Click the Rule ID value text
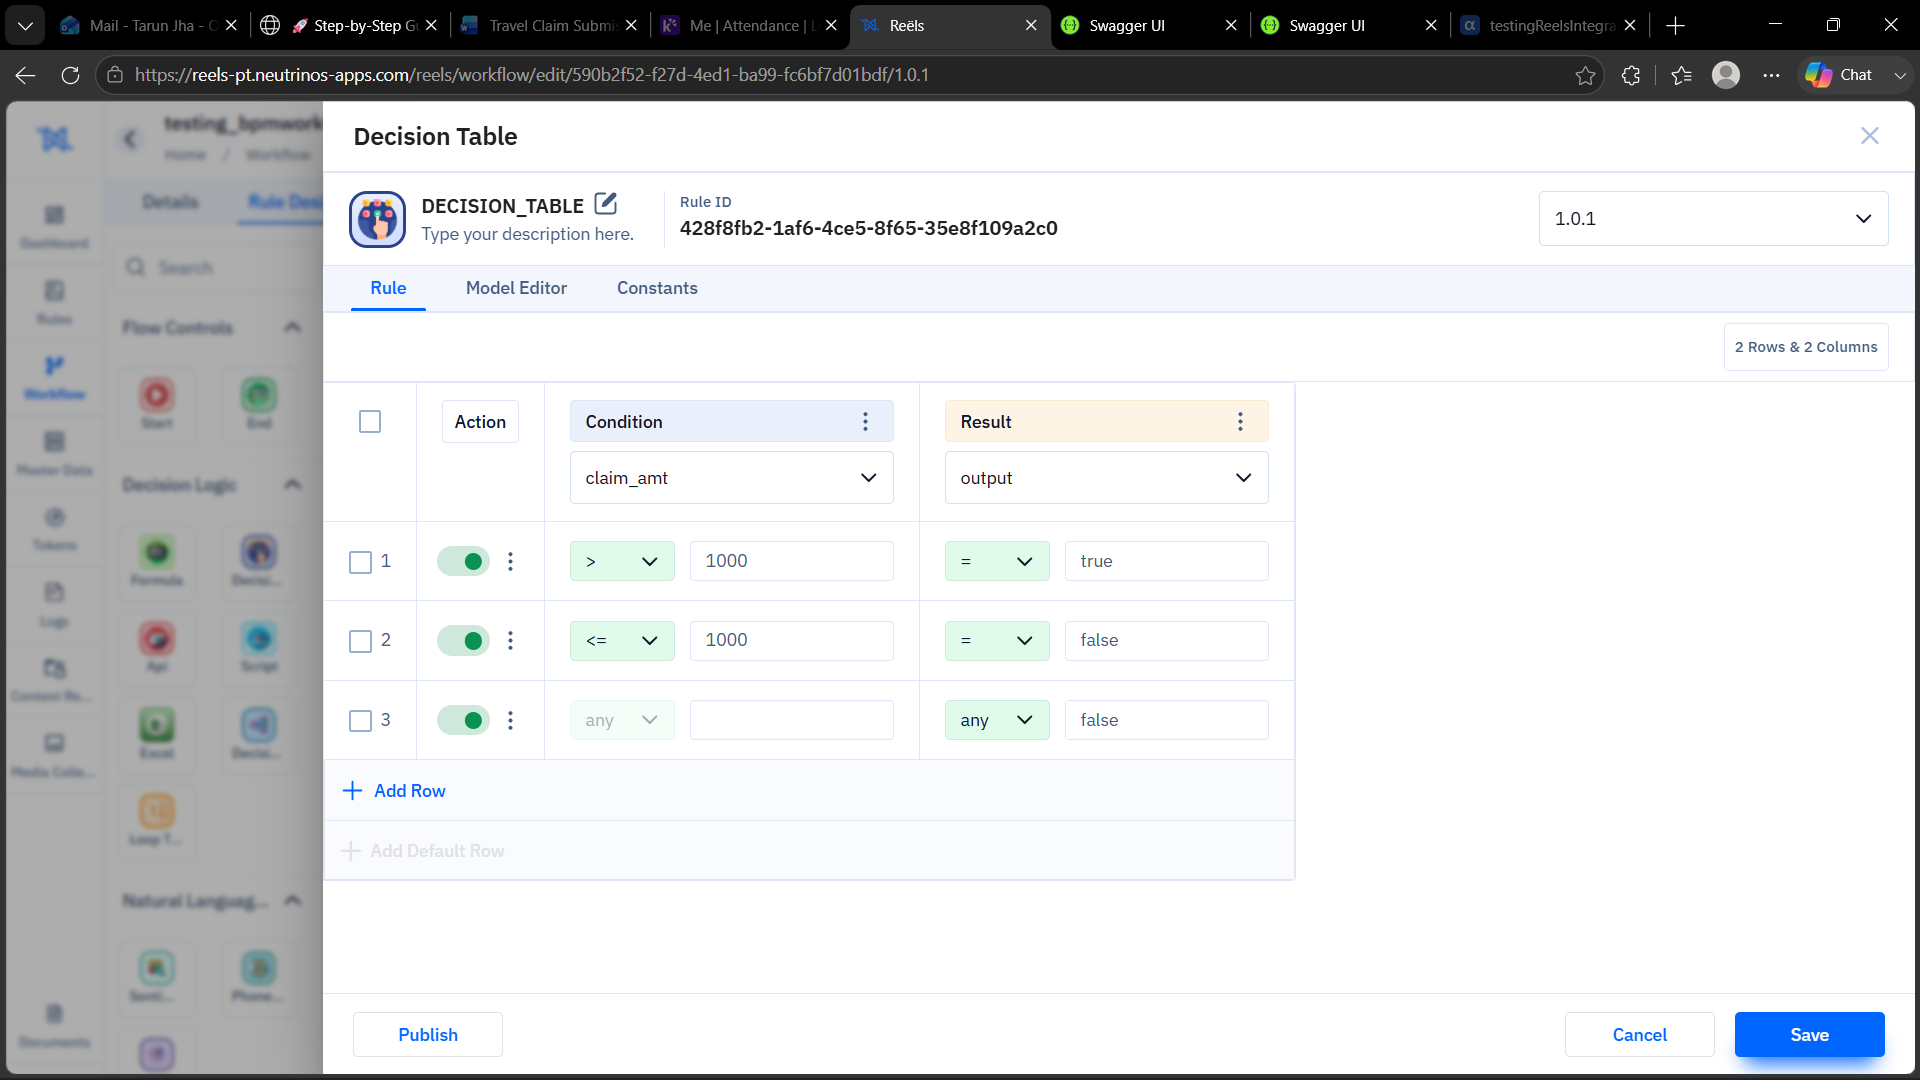 (868, 228)
